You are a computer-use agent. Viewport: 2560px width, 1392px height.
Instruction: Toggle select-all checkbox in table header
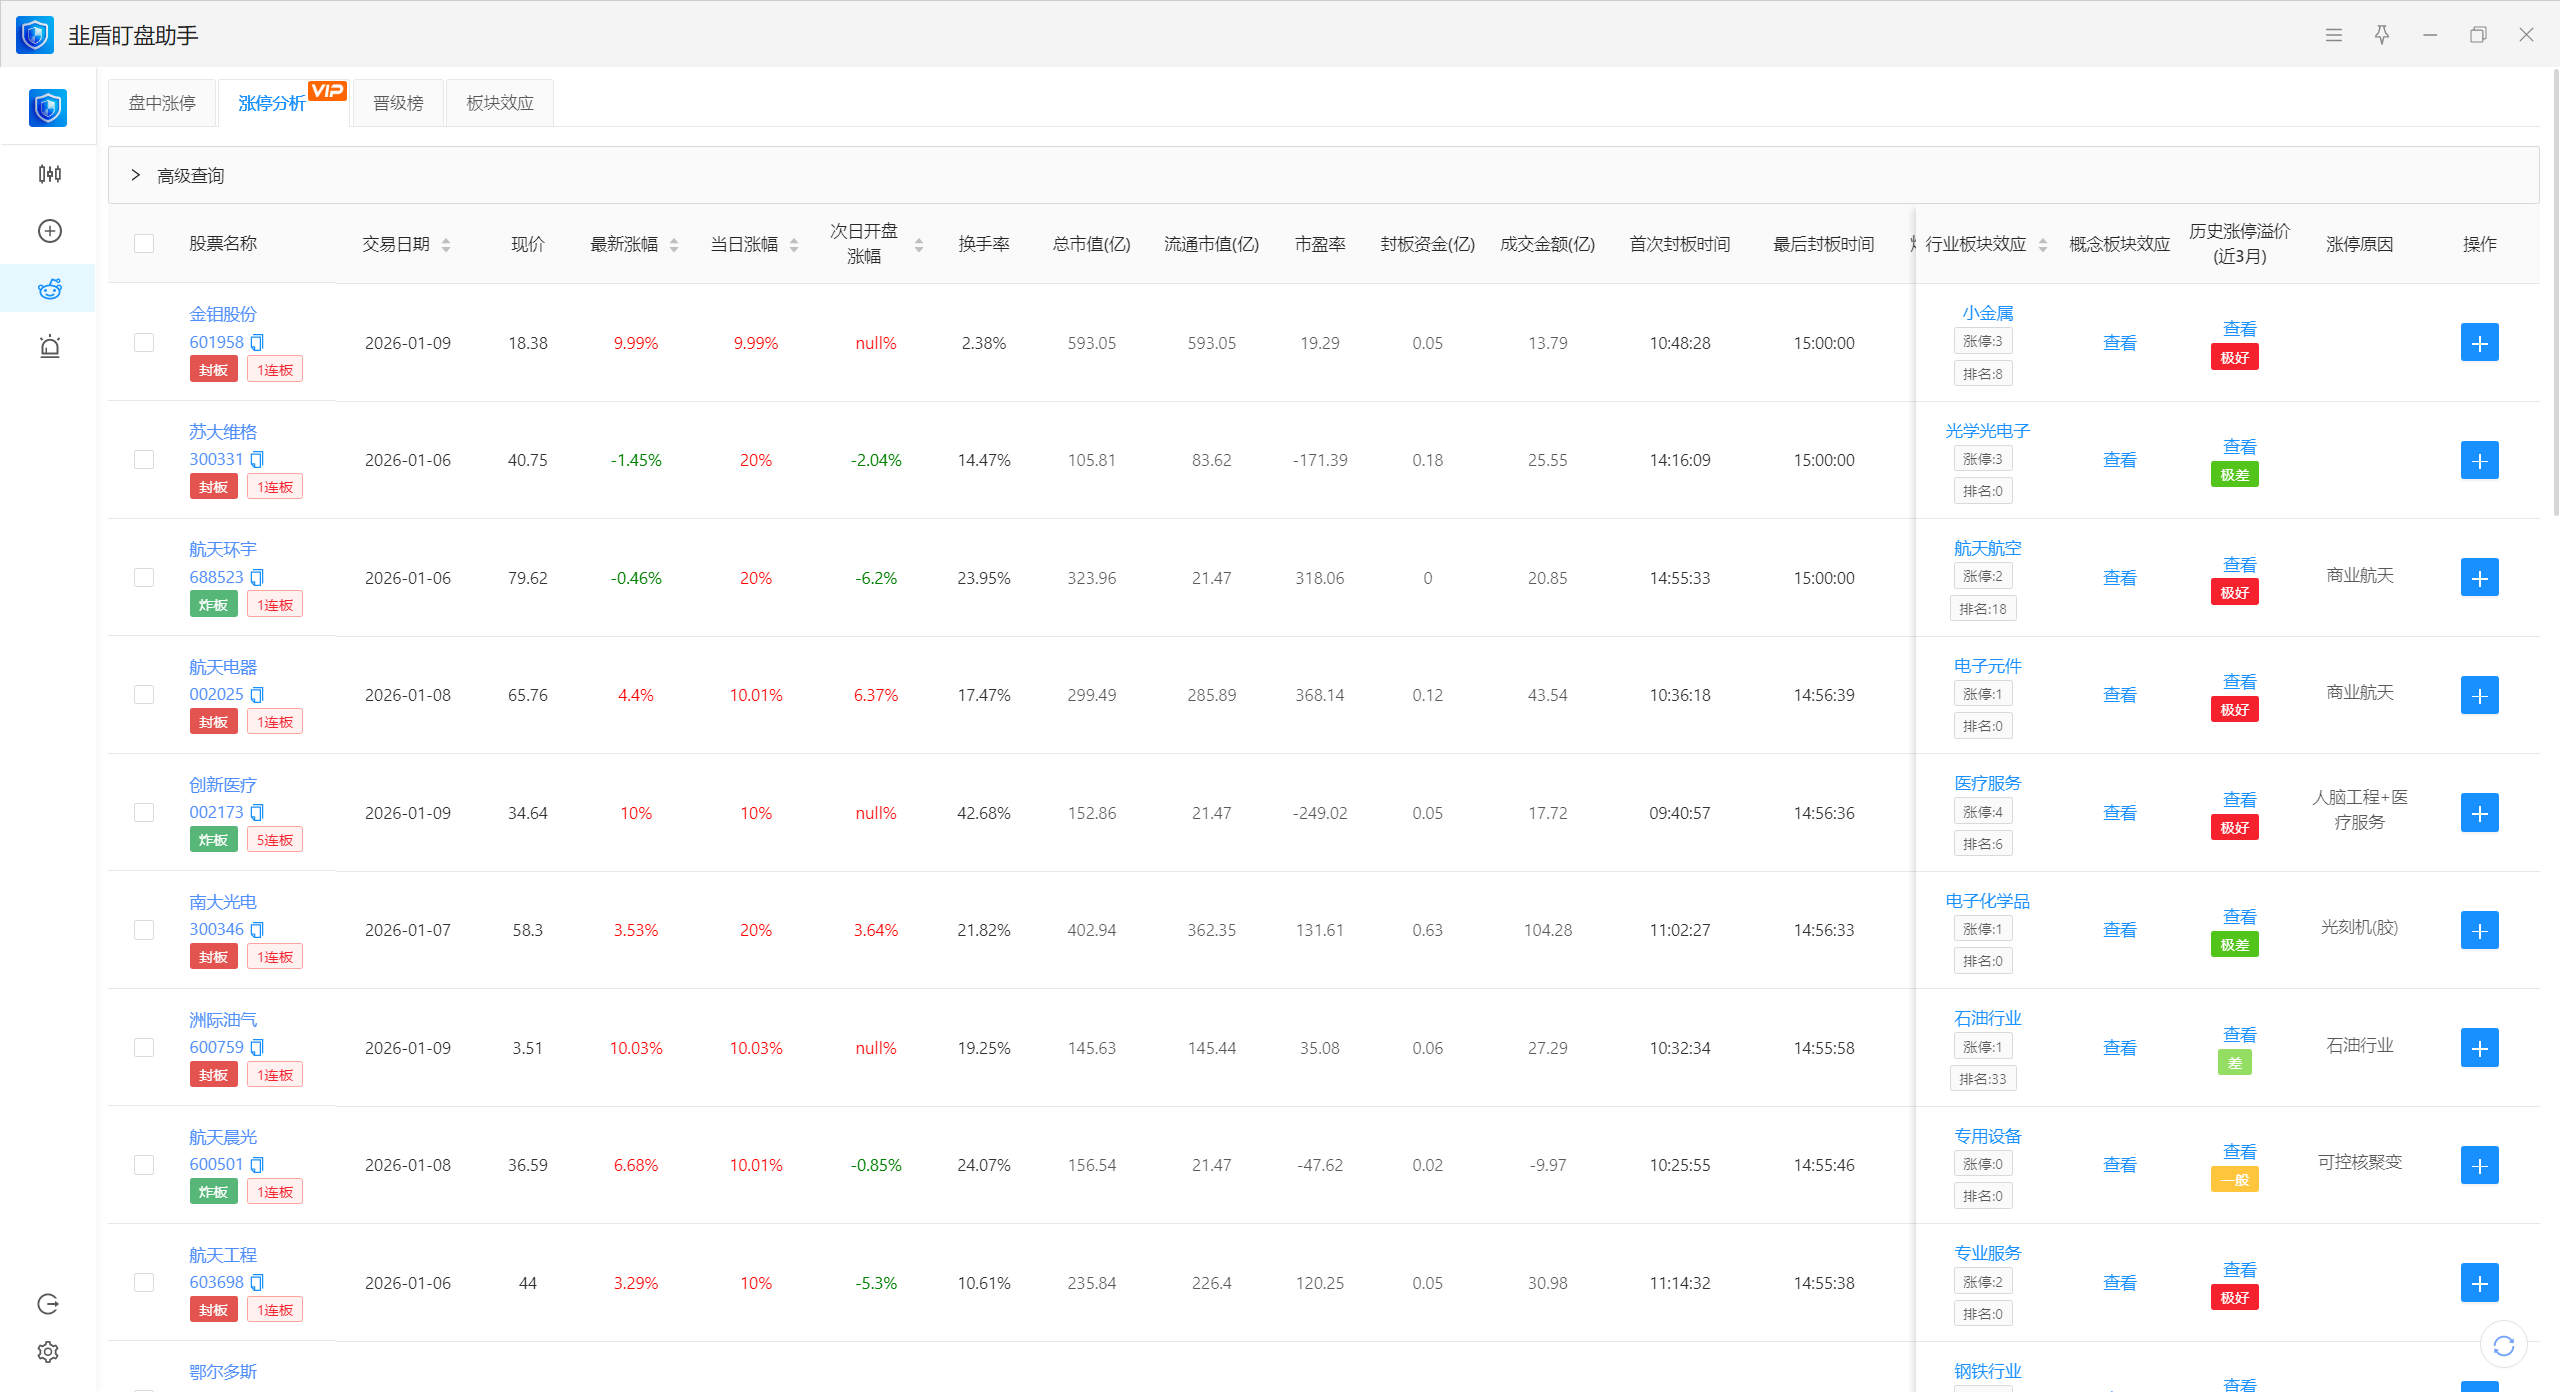click(144, 244)
